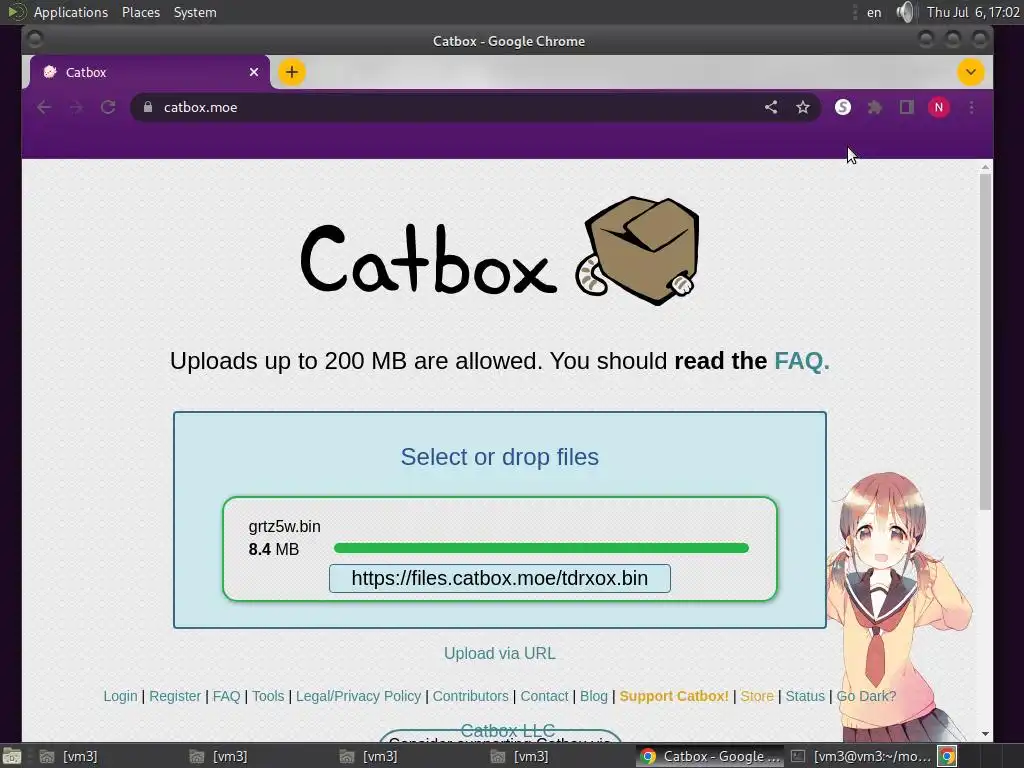
Task: Click Chrome icon at taskbar right end
Action: [947, 756]
